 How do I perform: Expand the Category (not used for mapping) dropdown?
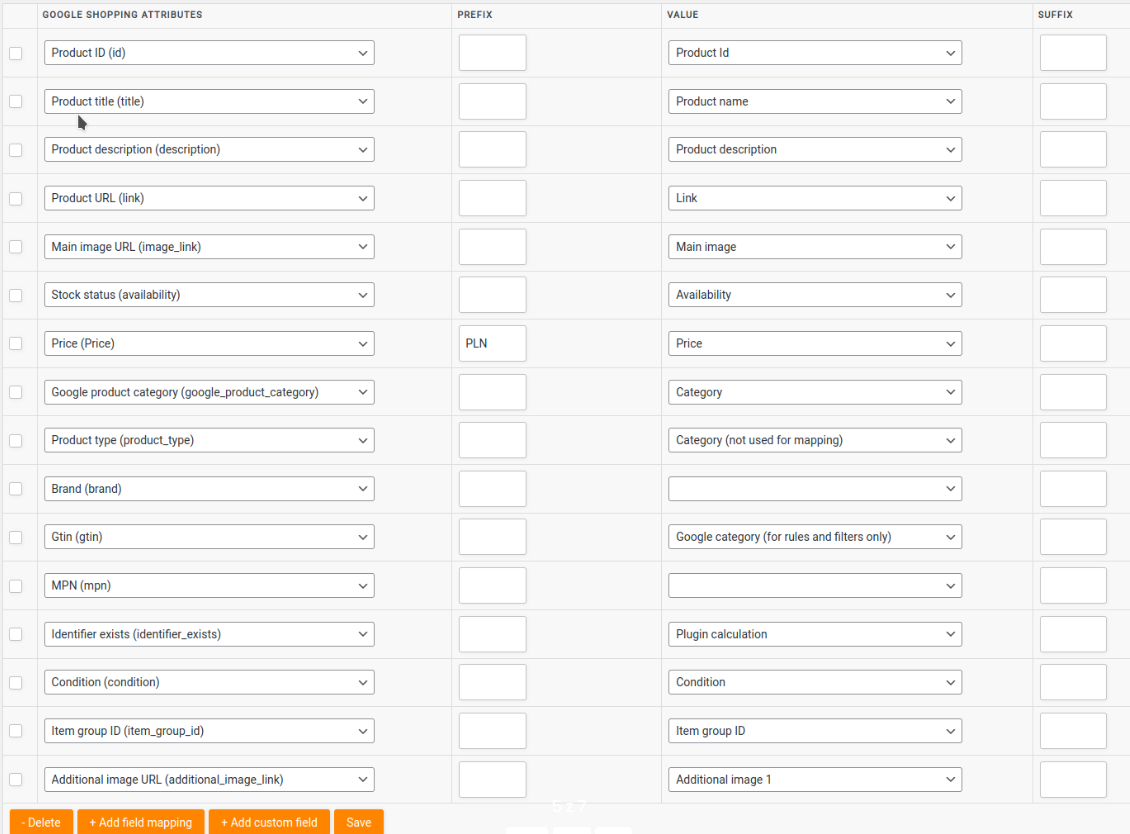(x=815, y=440)
